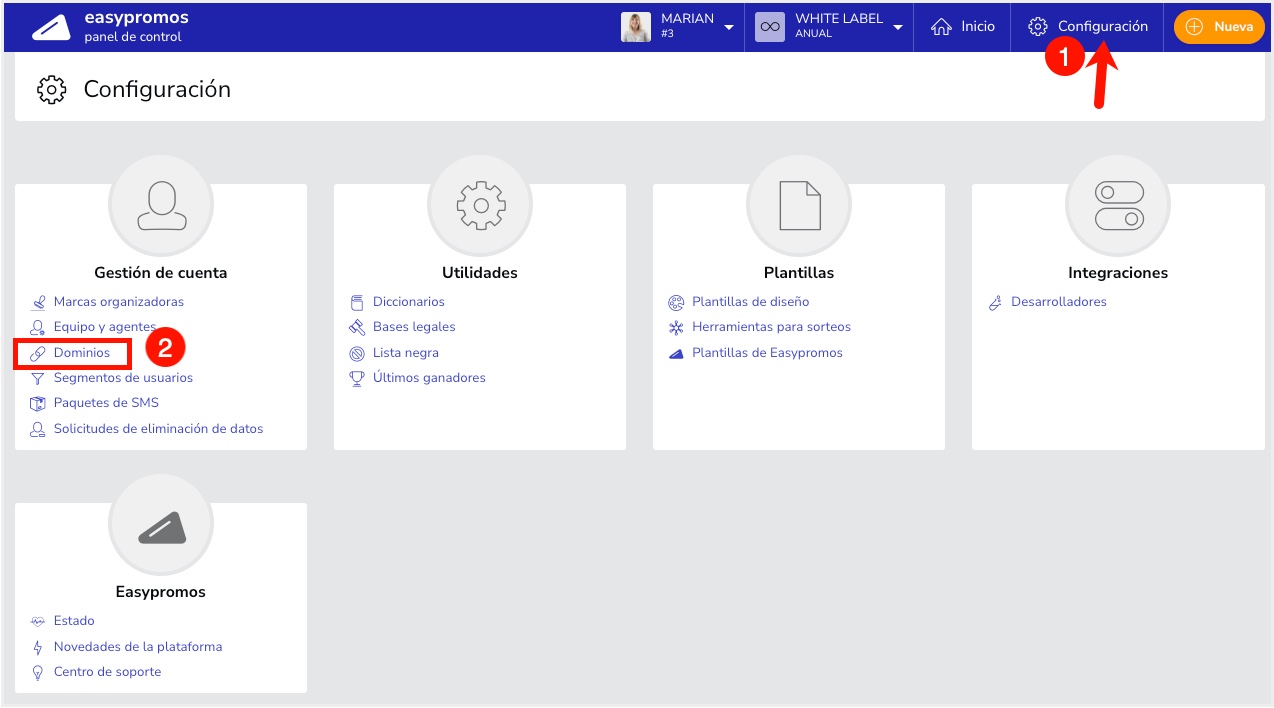Click the Herramientas para sorteos icon
Image resolution: width=1274 pixels, height=708 pixels.
[x=676, y=327]
